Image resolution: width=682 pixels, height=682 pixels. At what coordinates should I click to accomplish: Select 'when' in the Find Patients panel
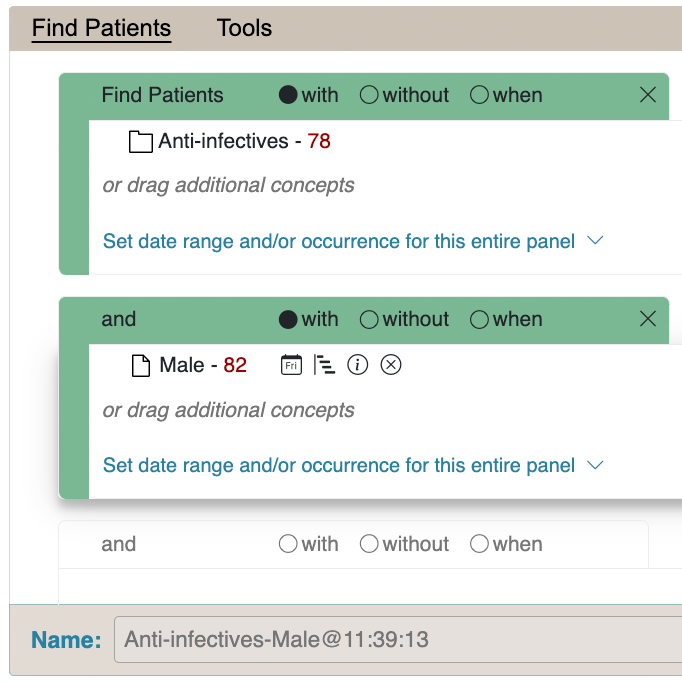(479, 95)
